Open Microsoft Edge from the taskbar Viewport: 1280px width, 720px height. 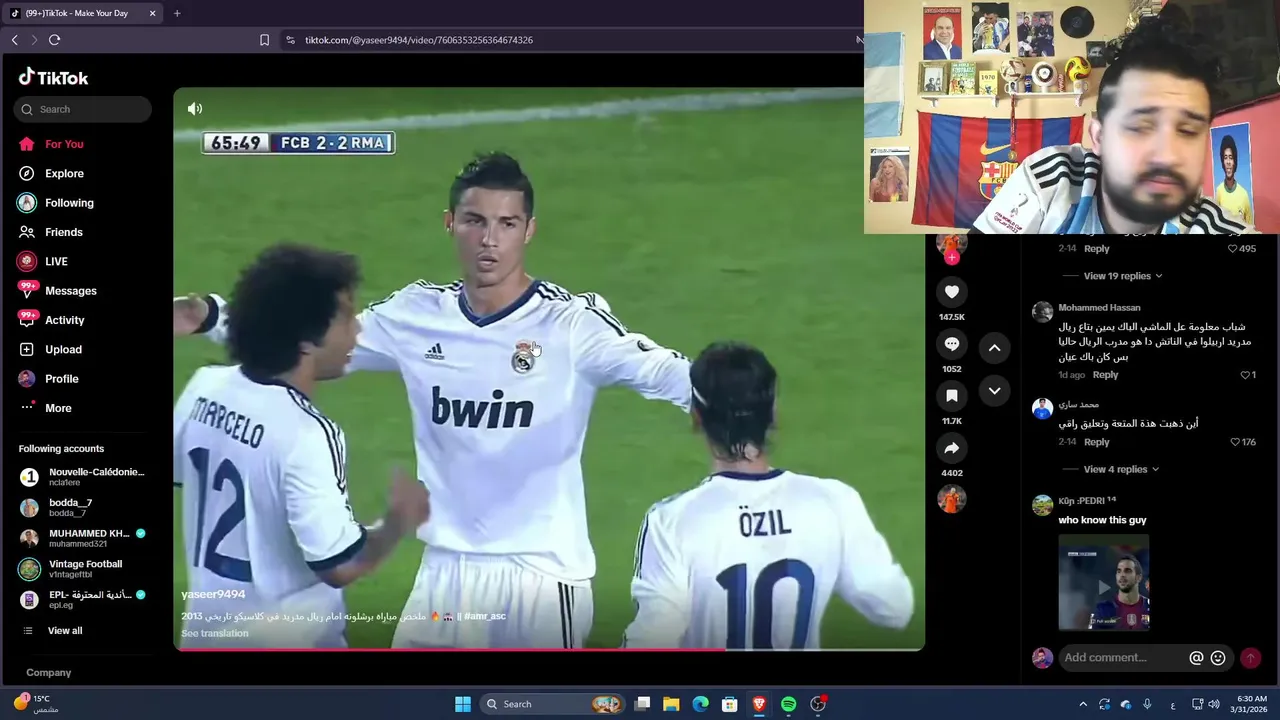(x=700, y=704)
